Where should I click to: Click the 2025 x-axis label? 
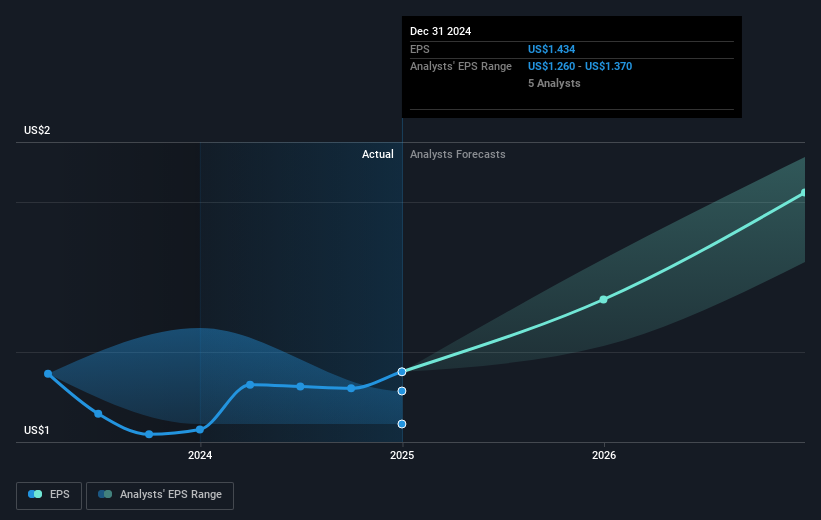[402, 455]
